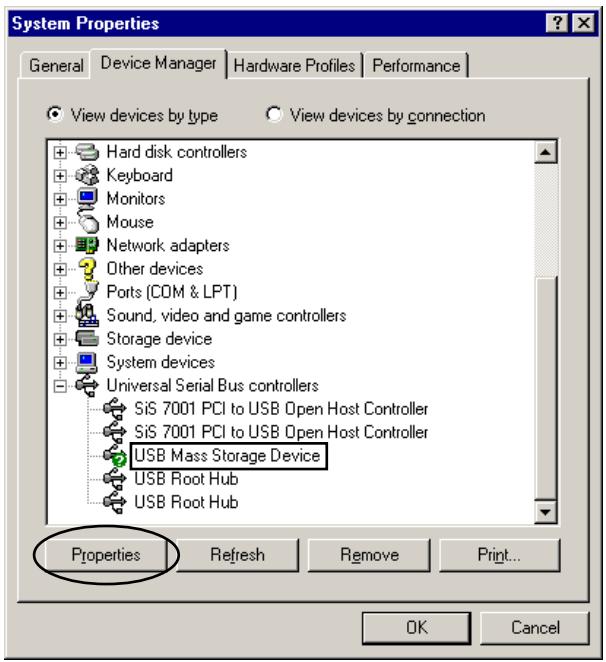Click the Refresh button
606x662 pixels.
pos(237,555)
